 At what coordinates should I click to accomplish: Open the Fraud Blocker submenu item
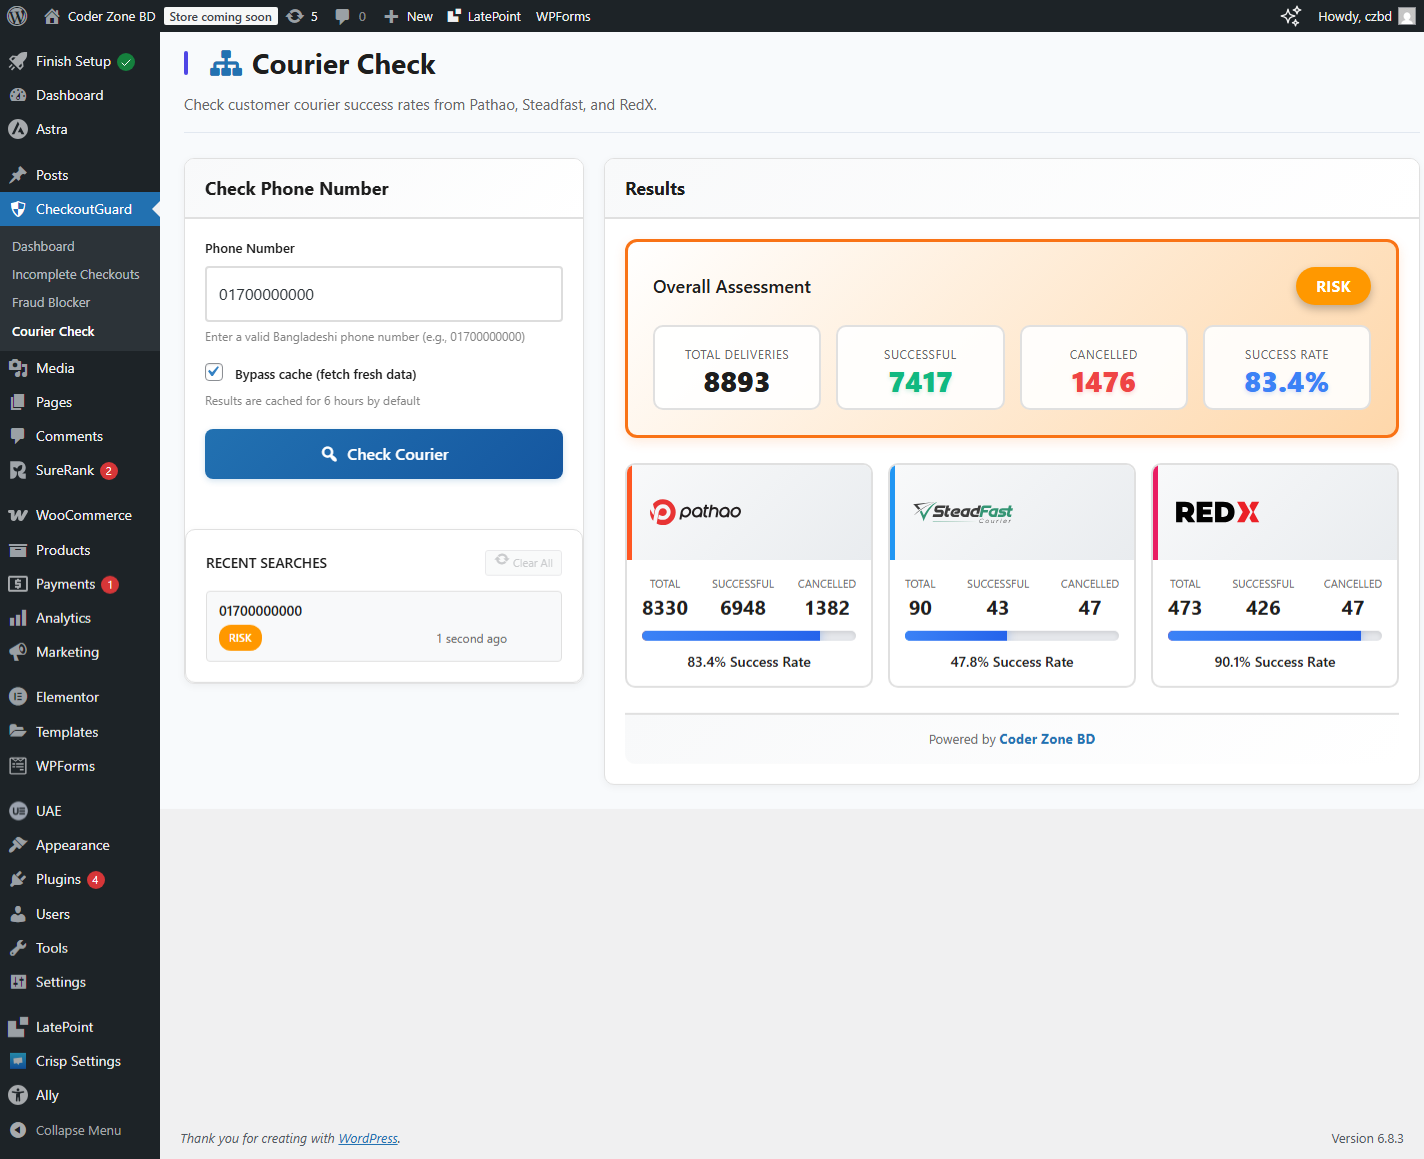[x=50, y=302]
